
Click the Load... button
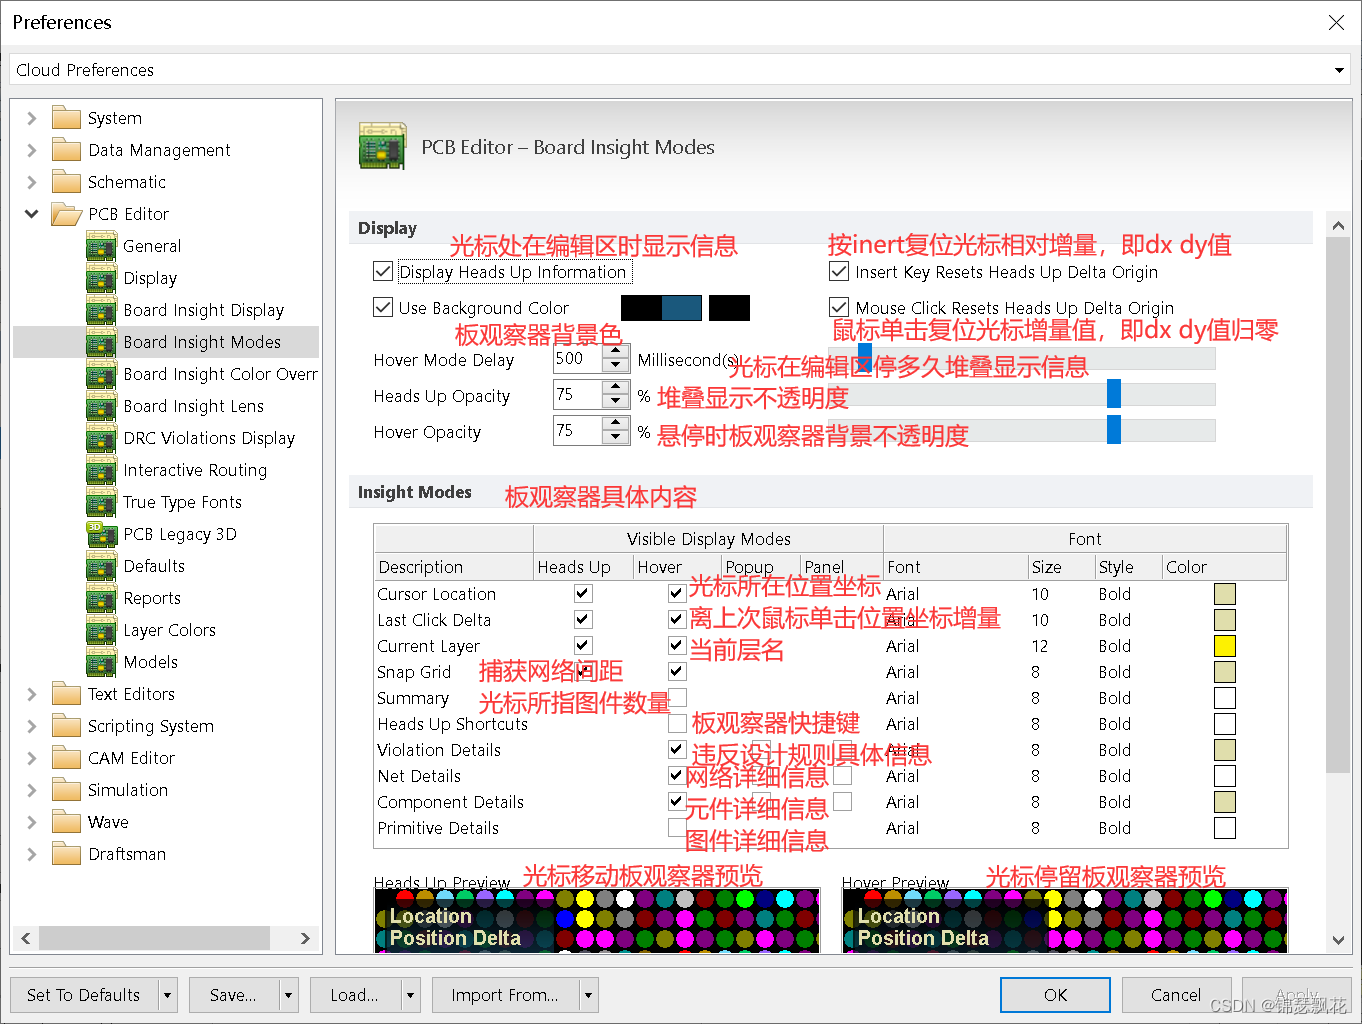pos(355,995)
